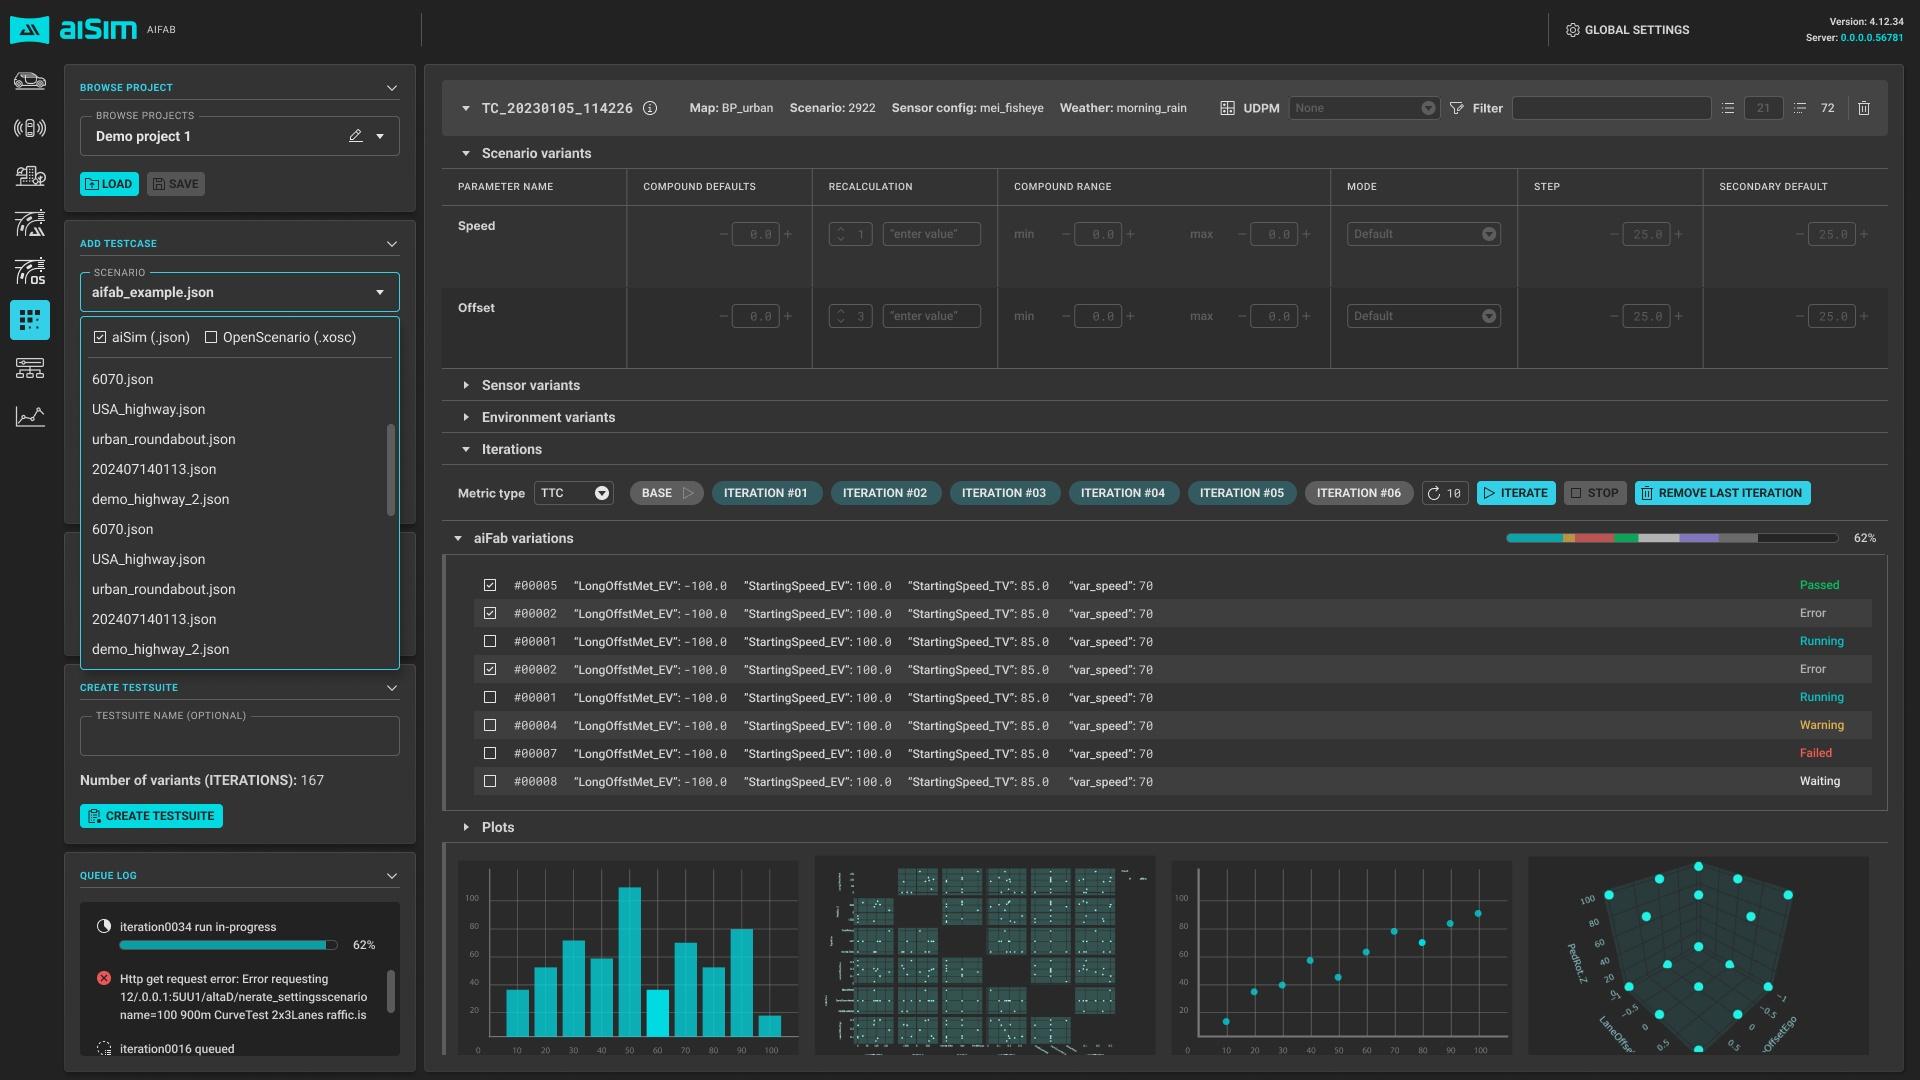
Task: Open the analytics chart sidebar icon
Action: [30, 416]
